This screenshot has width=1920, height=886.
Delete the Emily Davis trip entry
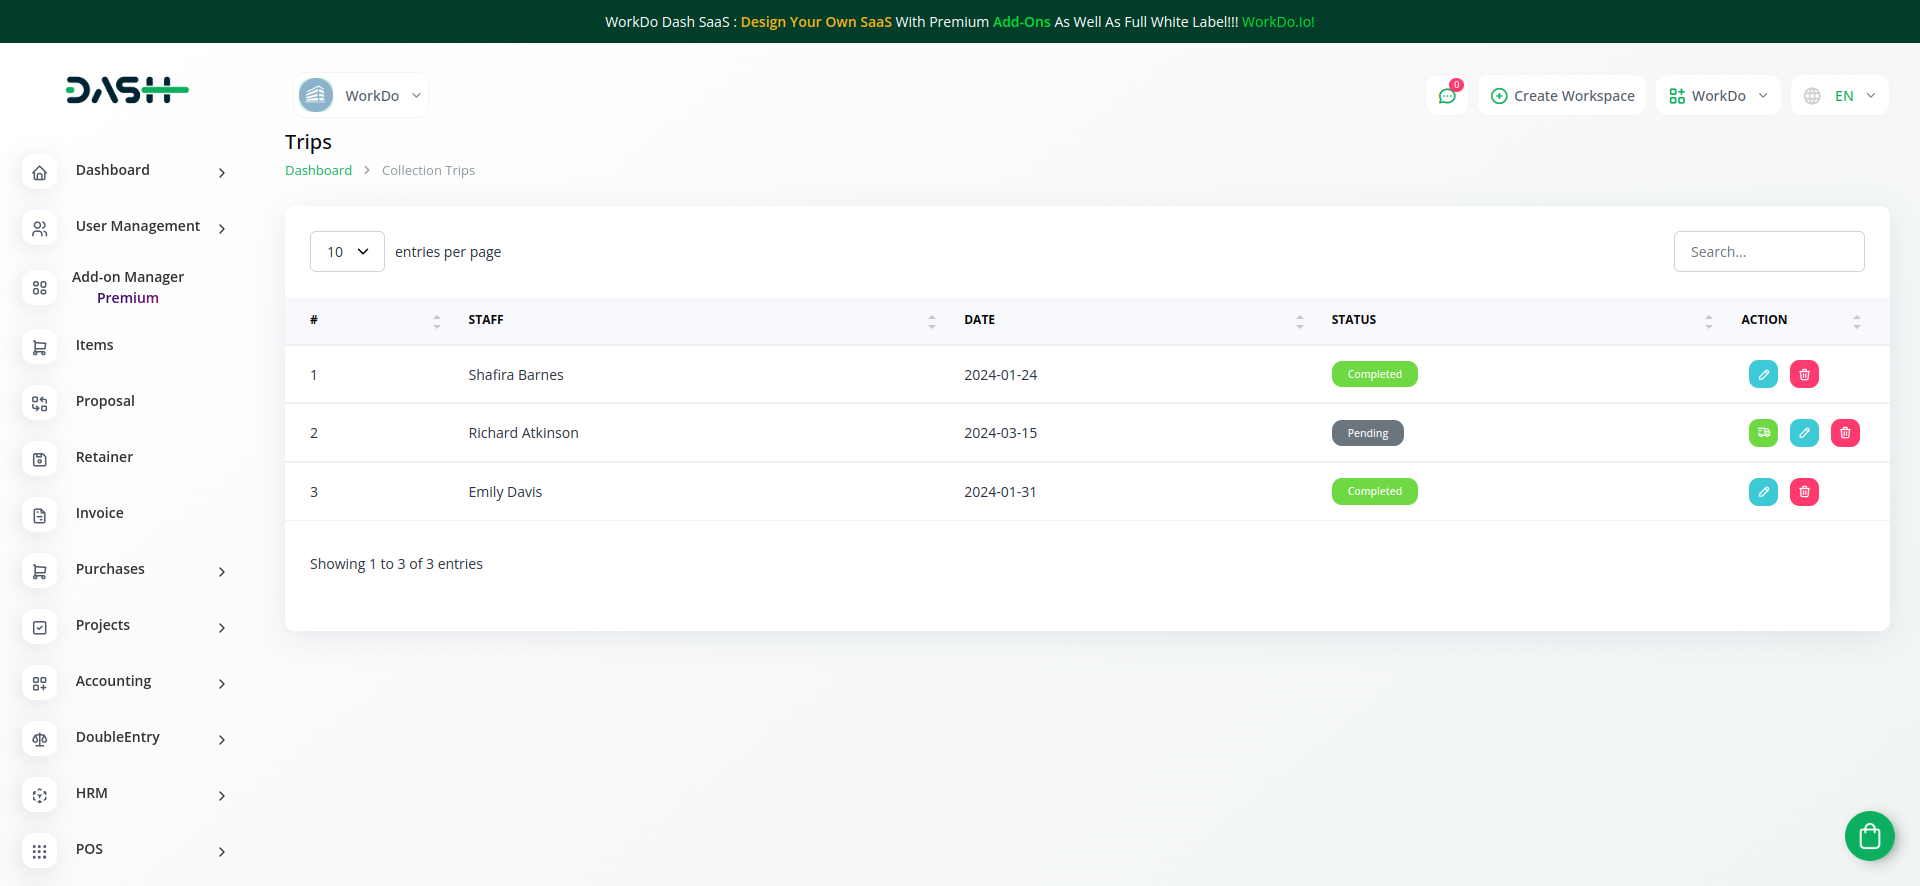point(1804,492)
